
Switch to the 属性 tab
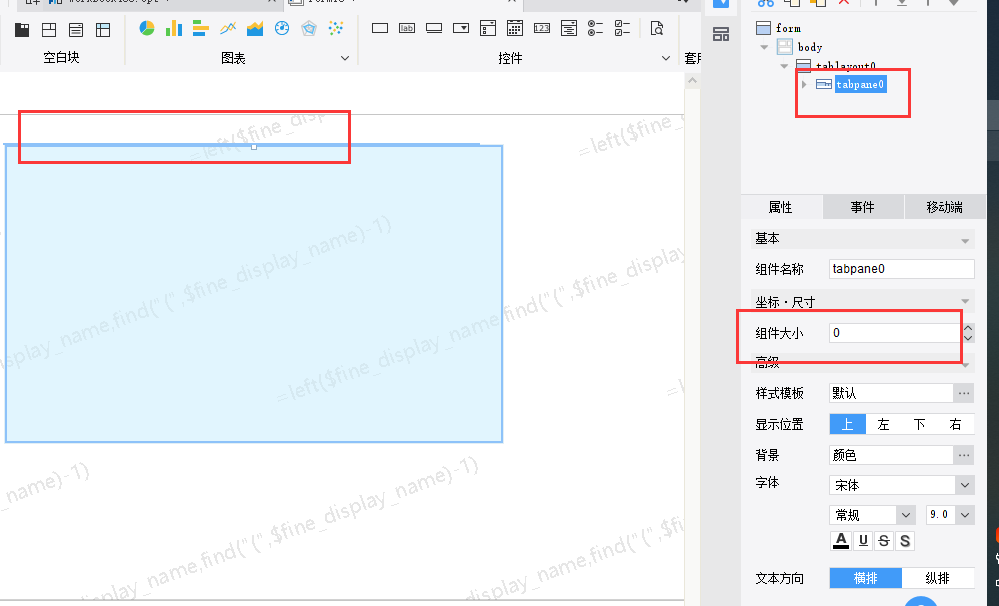[x=780, y=207]
